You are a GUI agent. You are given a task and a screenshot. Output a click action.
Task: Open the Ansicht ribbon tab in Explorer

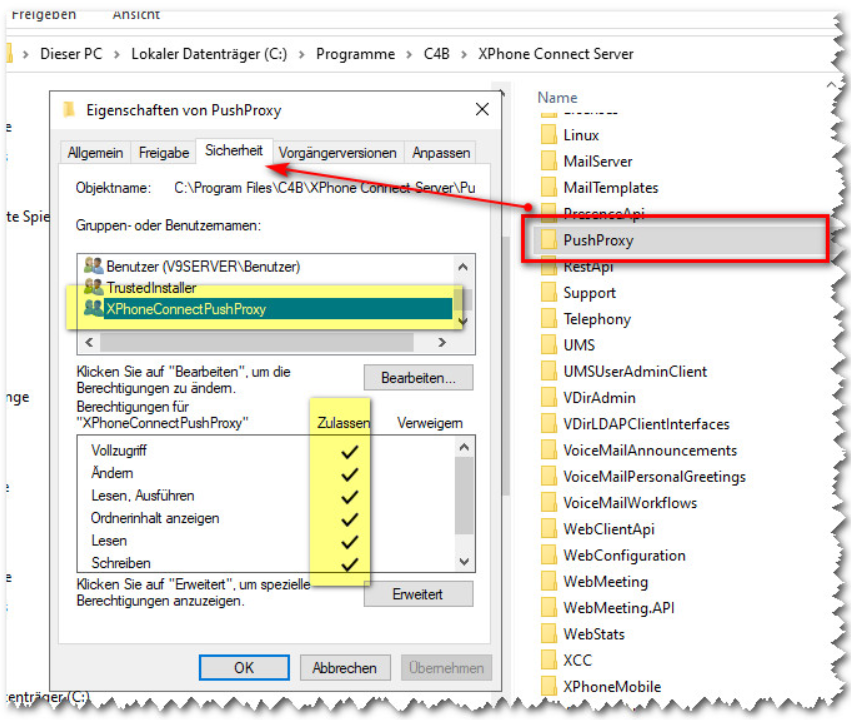[136, 14]
